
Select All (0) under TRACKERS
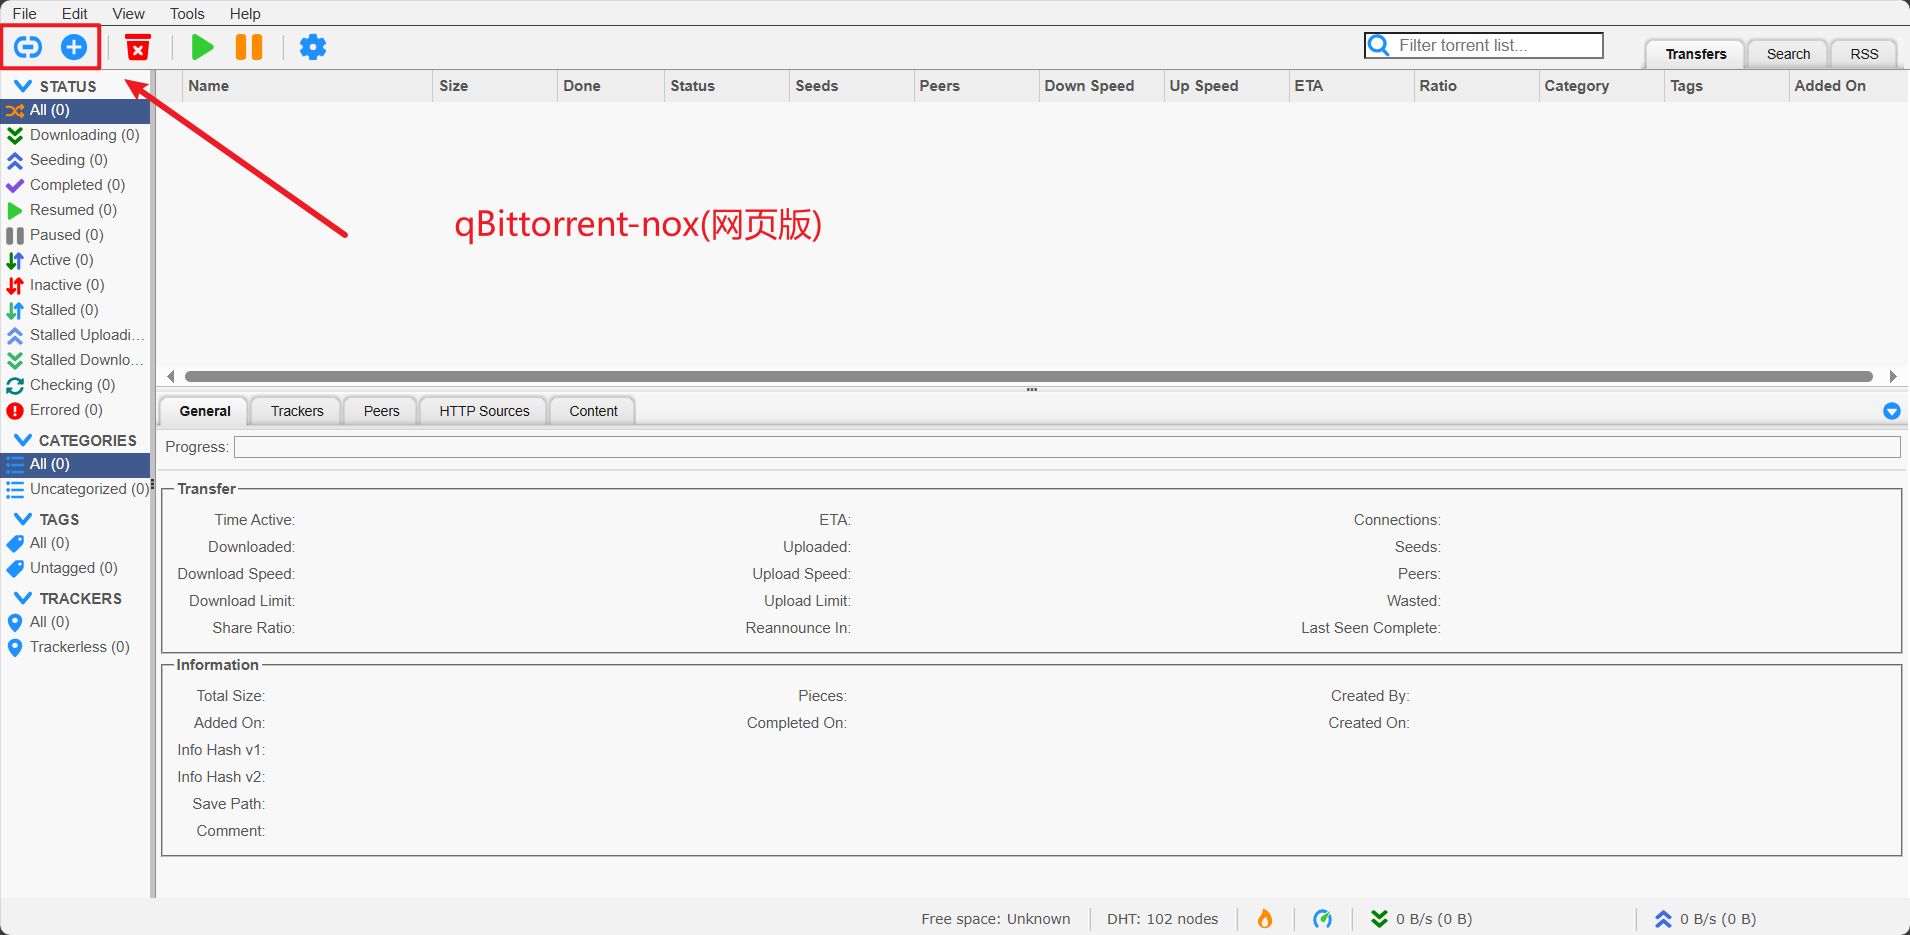pos(75,622)
